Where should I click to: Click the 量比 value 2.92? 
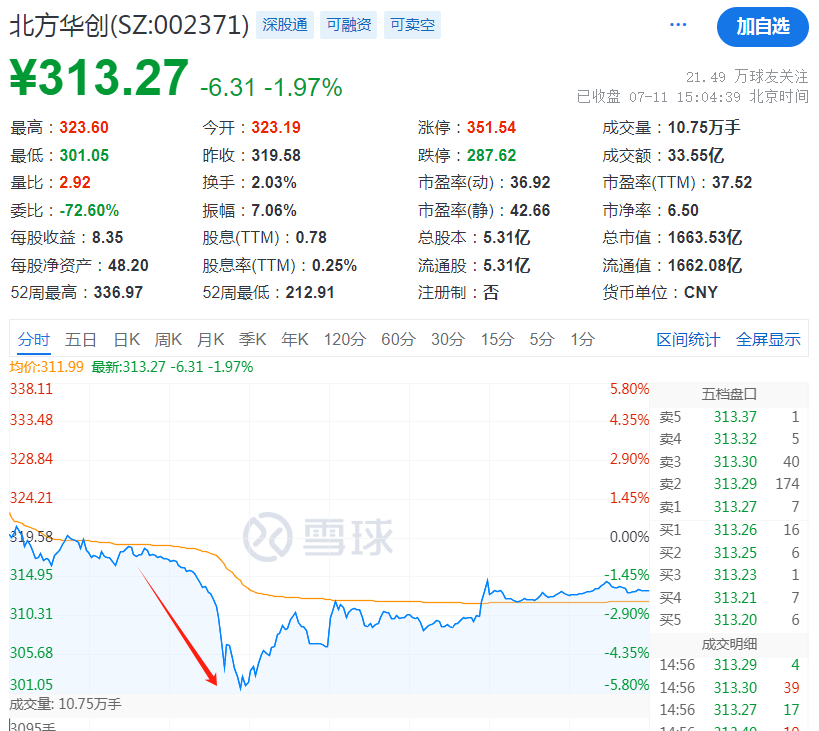tap(75, 182)
